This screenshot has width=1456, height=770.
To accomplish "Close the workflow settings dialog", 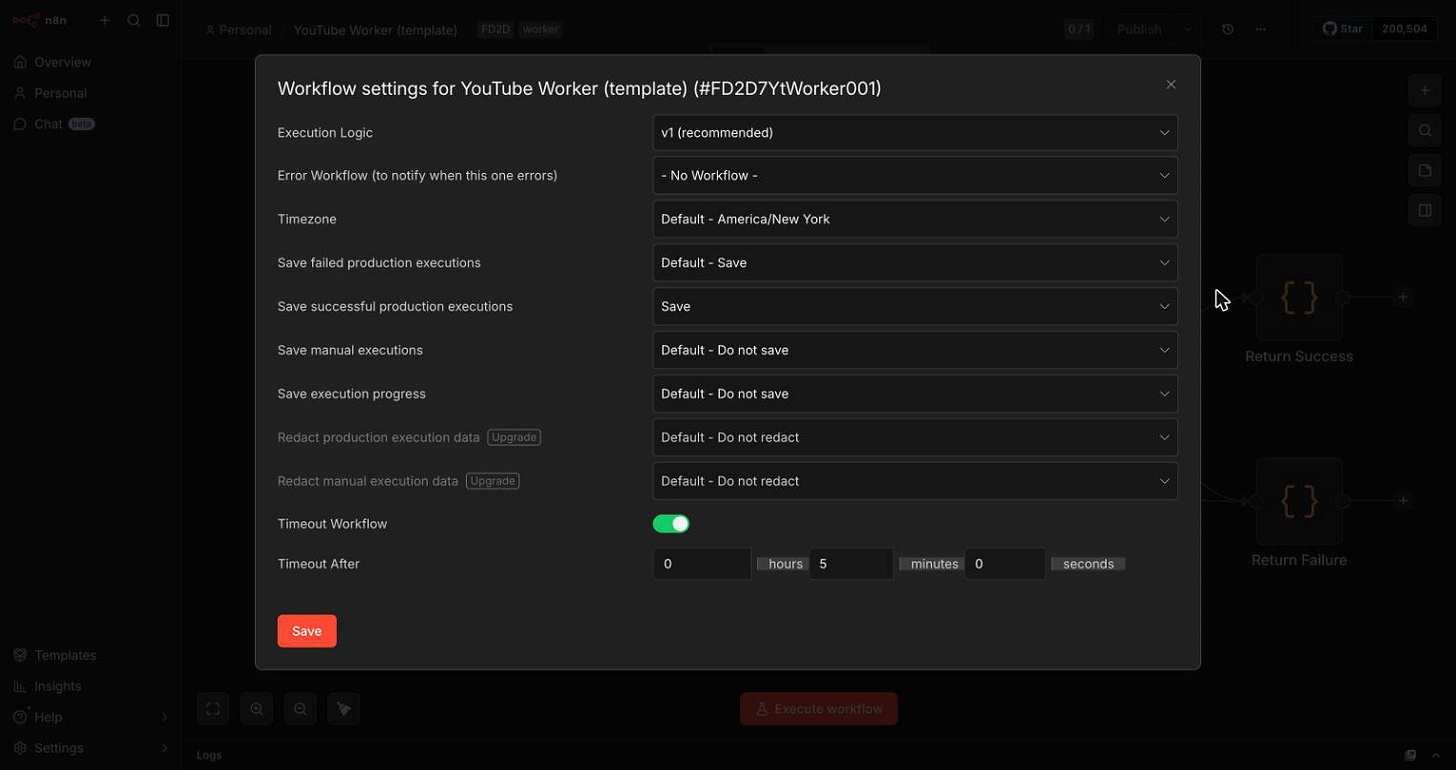I will pos(1170,85).
